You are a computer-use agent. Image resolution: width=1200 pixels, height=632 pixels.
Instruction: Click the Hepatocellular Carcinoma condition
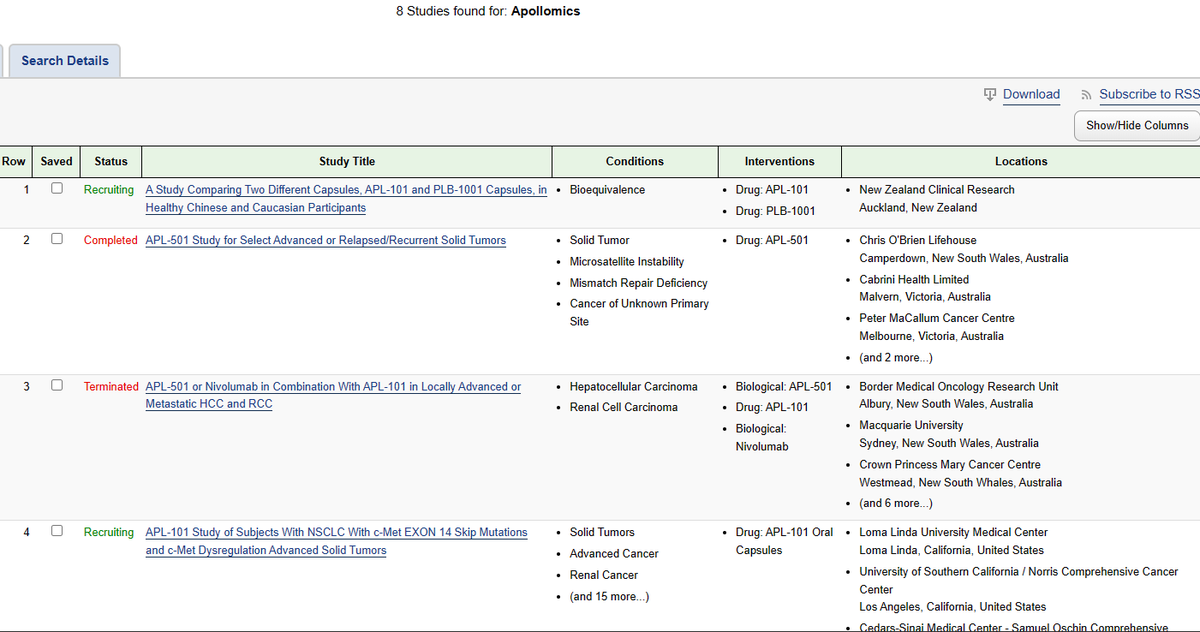click(x=633, y=386)
